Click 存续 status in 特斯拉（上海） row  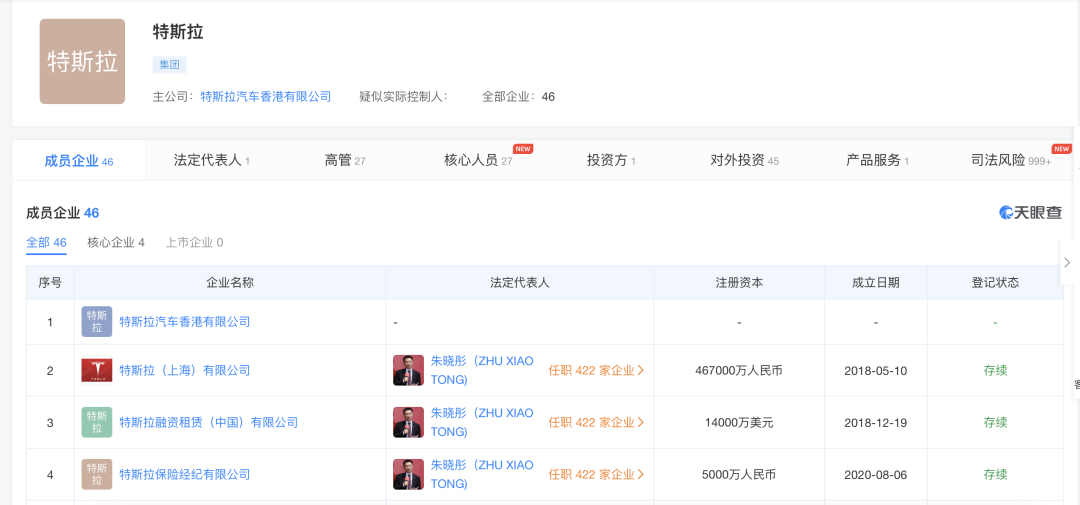[x=995, y=371]
